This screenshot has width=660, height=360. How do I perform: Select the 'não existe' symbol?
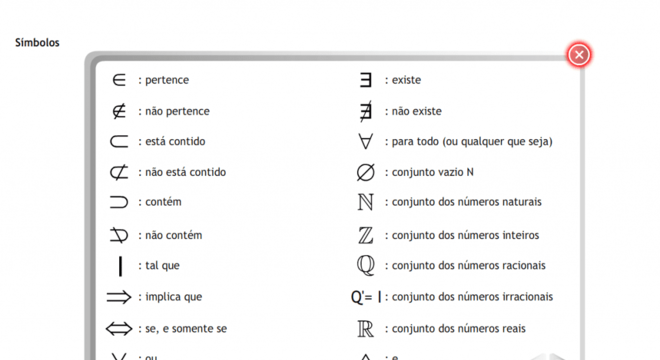tap(366, 111)
